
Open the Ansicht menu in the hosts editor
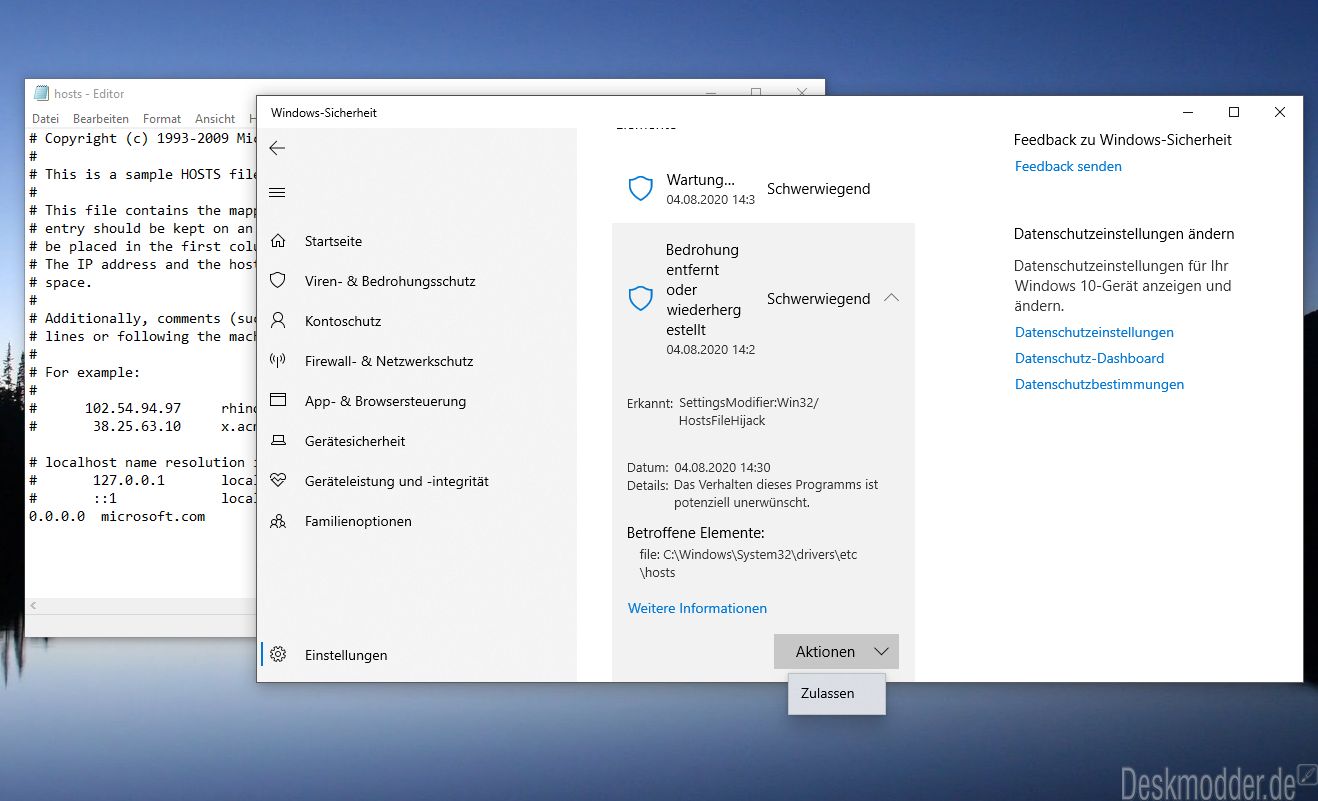[x=215, y=119]
